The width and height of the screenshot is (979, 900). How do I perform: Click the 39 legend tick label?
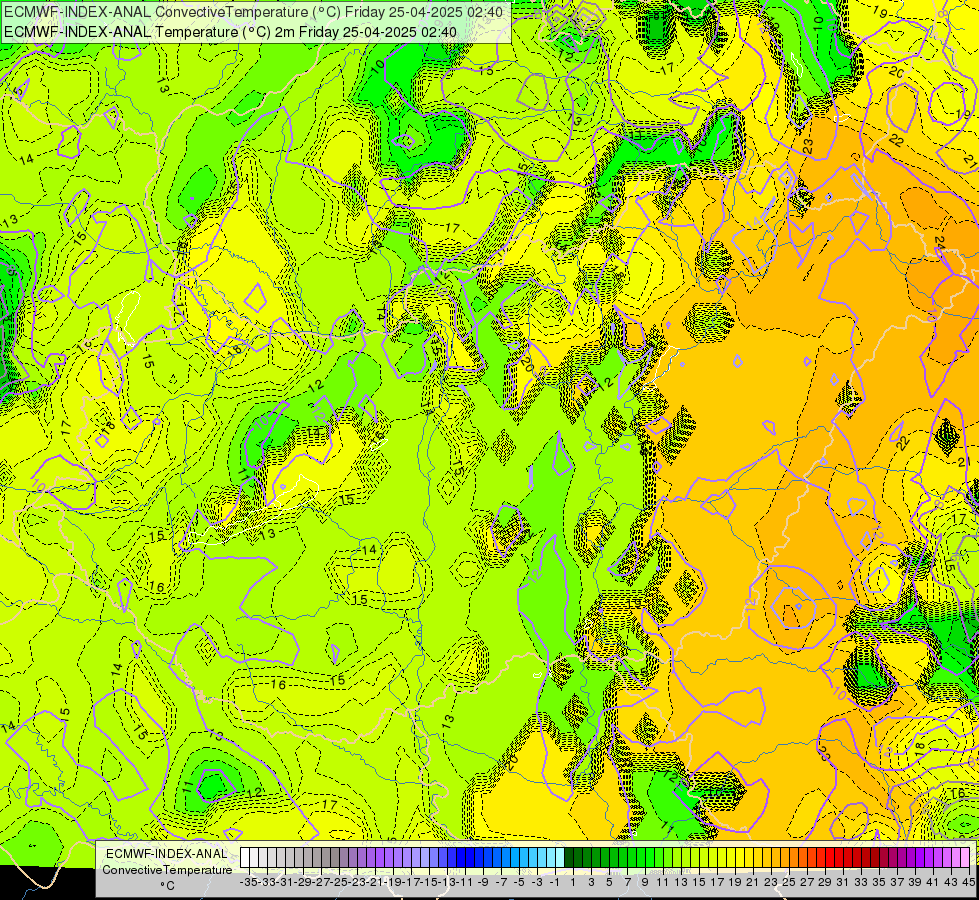(915, 882)
